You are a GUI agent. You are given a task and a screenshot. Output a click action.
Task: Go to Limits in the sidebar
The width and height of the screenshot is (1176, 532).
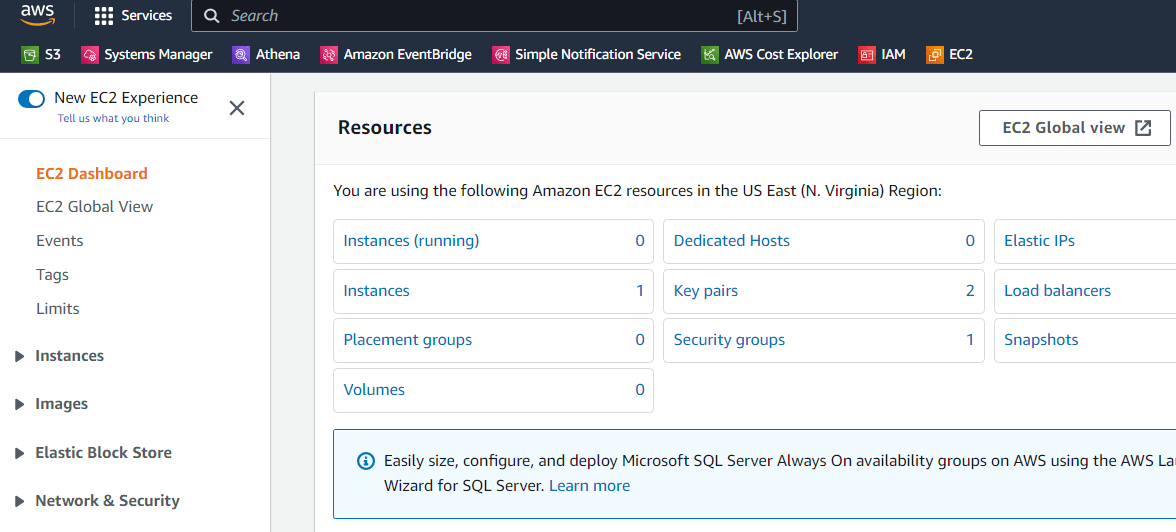58,308
